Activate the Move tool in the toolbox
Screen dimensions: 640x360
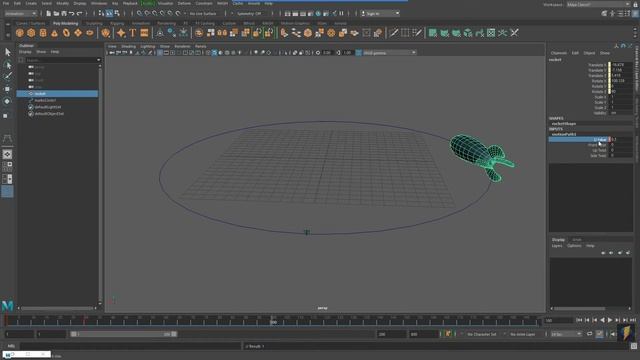(7, 89)
